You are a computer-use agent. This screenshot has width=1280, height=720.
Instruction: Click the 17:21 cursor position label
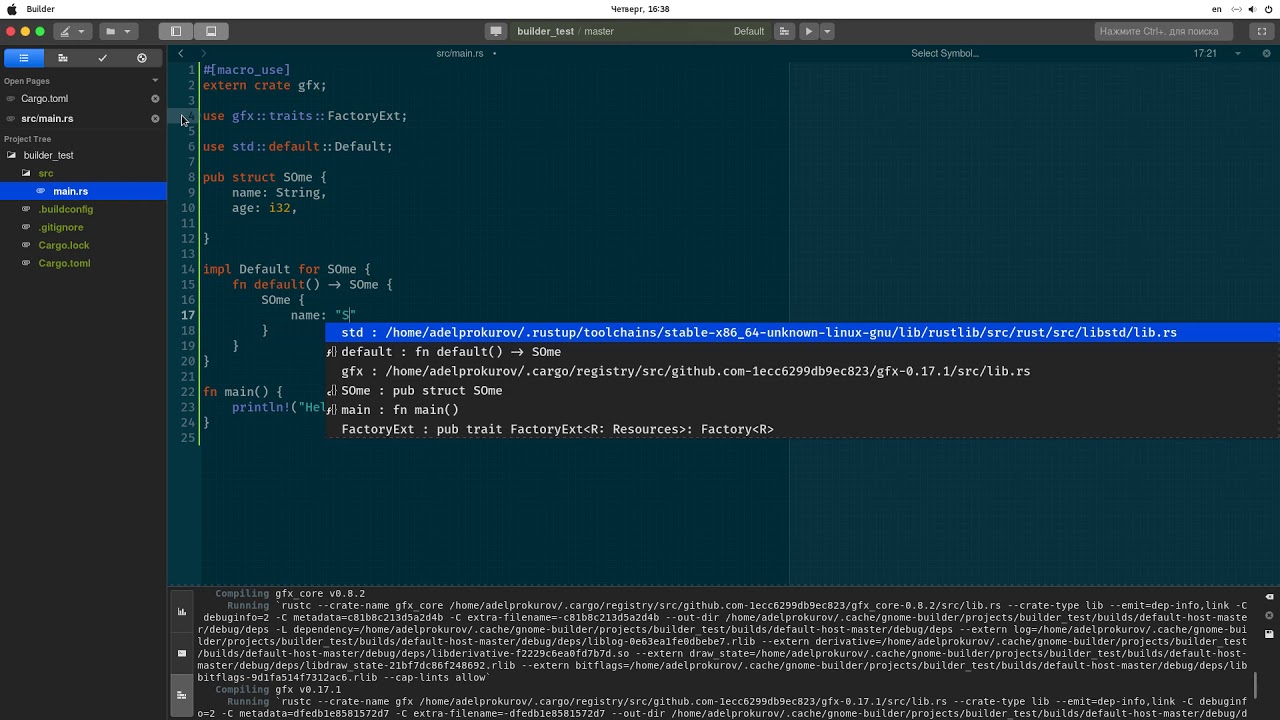tap(1205, 53)
